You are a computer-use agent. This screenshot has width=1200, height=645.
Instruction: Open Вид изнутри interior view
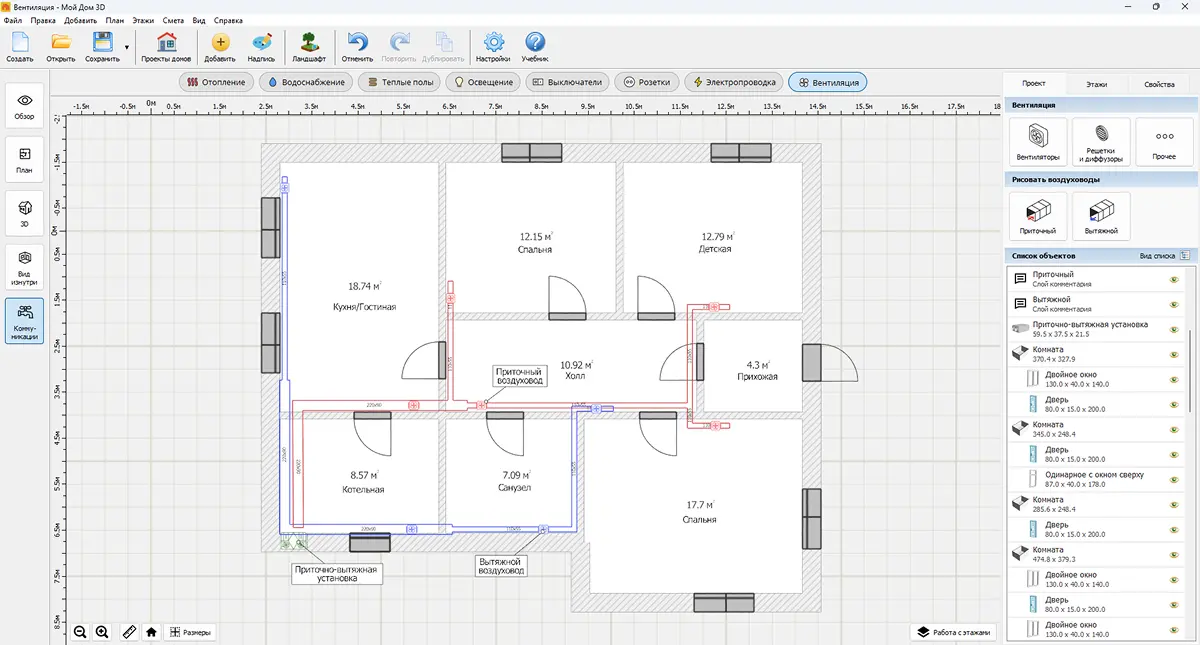click(x=25, y=267)
